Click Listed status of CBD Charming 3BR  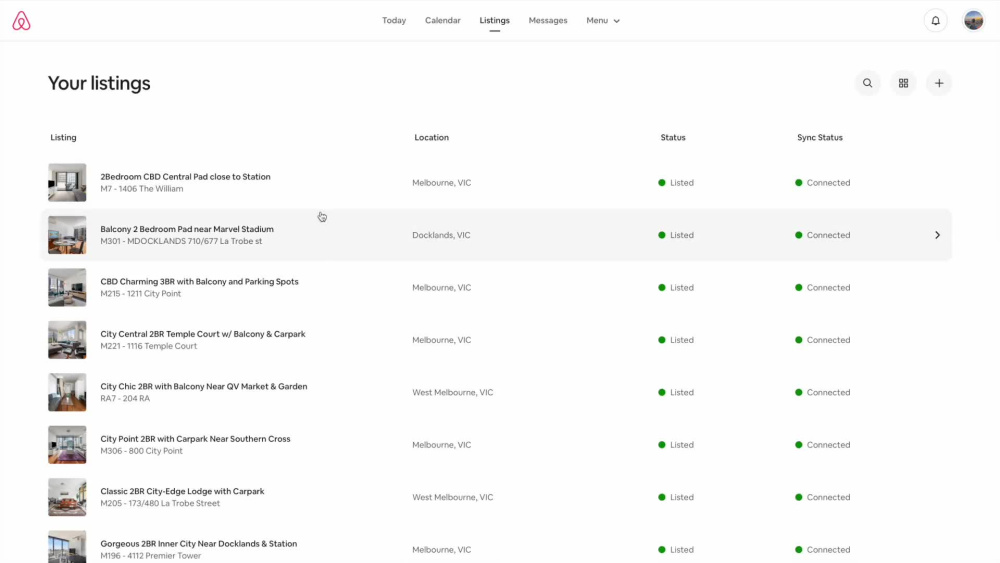(x=676, y=288)
